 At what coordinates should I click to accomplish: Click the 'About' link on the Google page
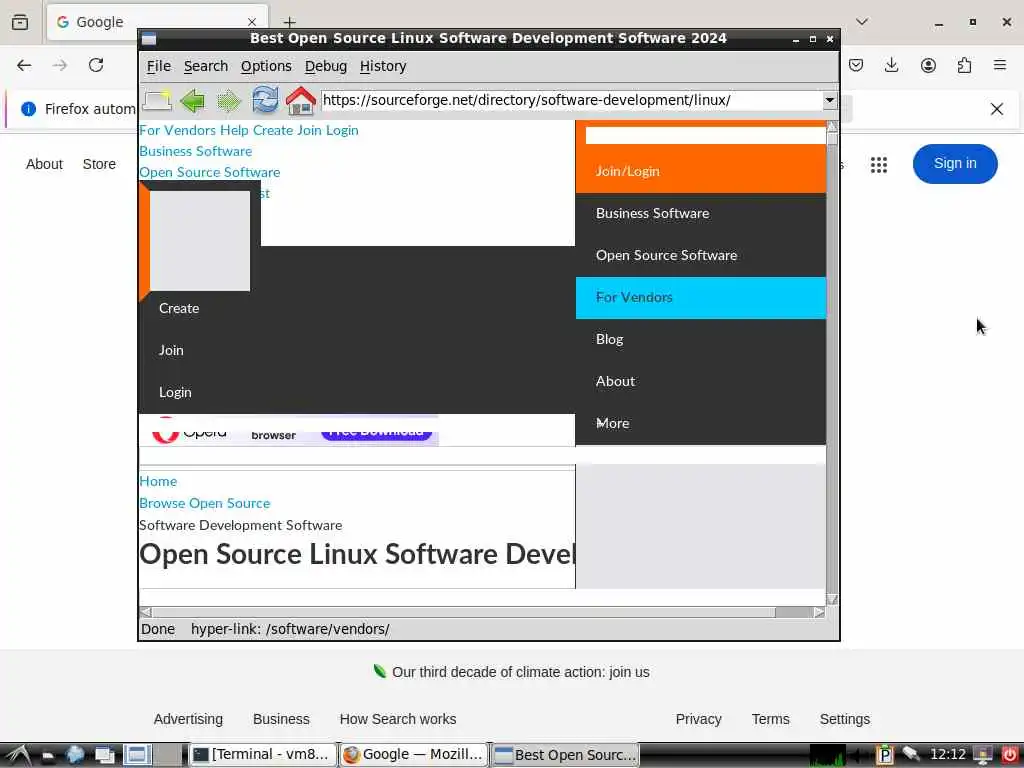(44, 165)
